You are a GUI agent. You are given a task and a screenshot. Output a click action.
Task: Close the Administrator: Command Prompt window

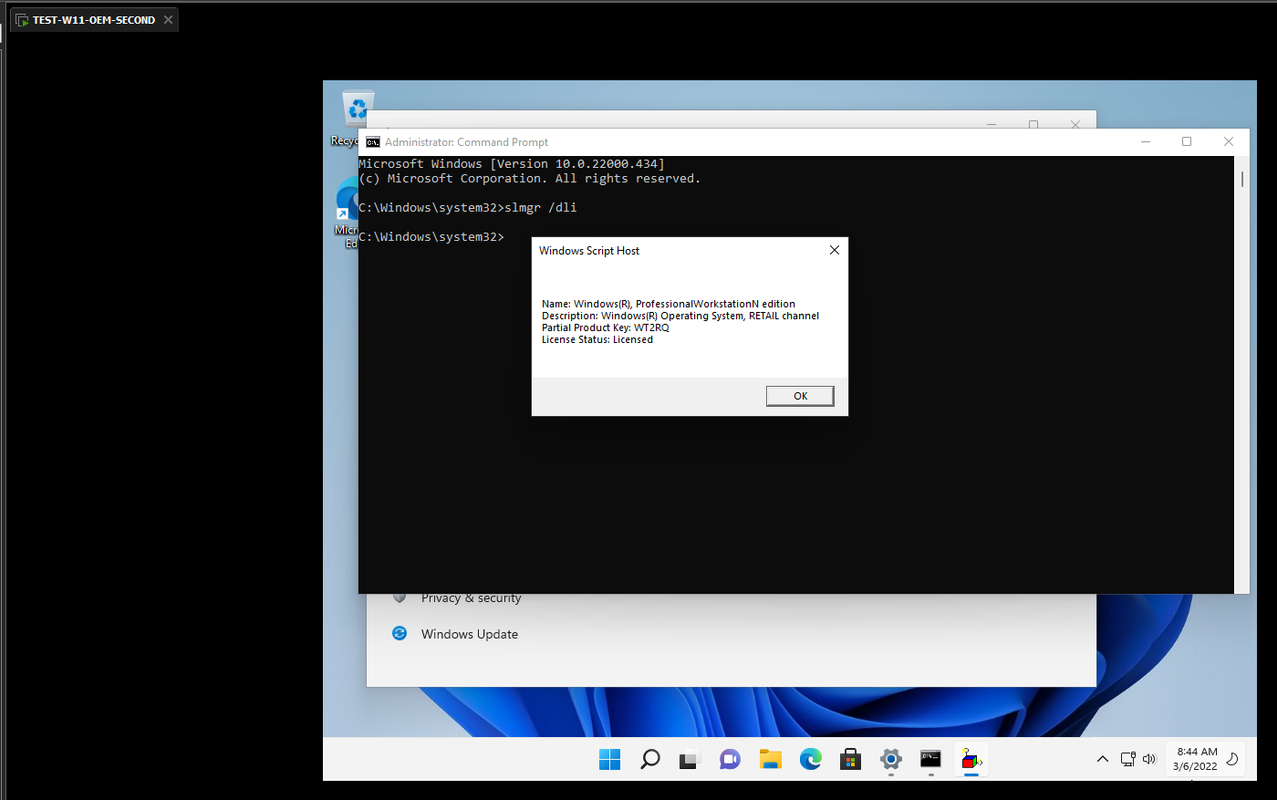point(1229,142)
